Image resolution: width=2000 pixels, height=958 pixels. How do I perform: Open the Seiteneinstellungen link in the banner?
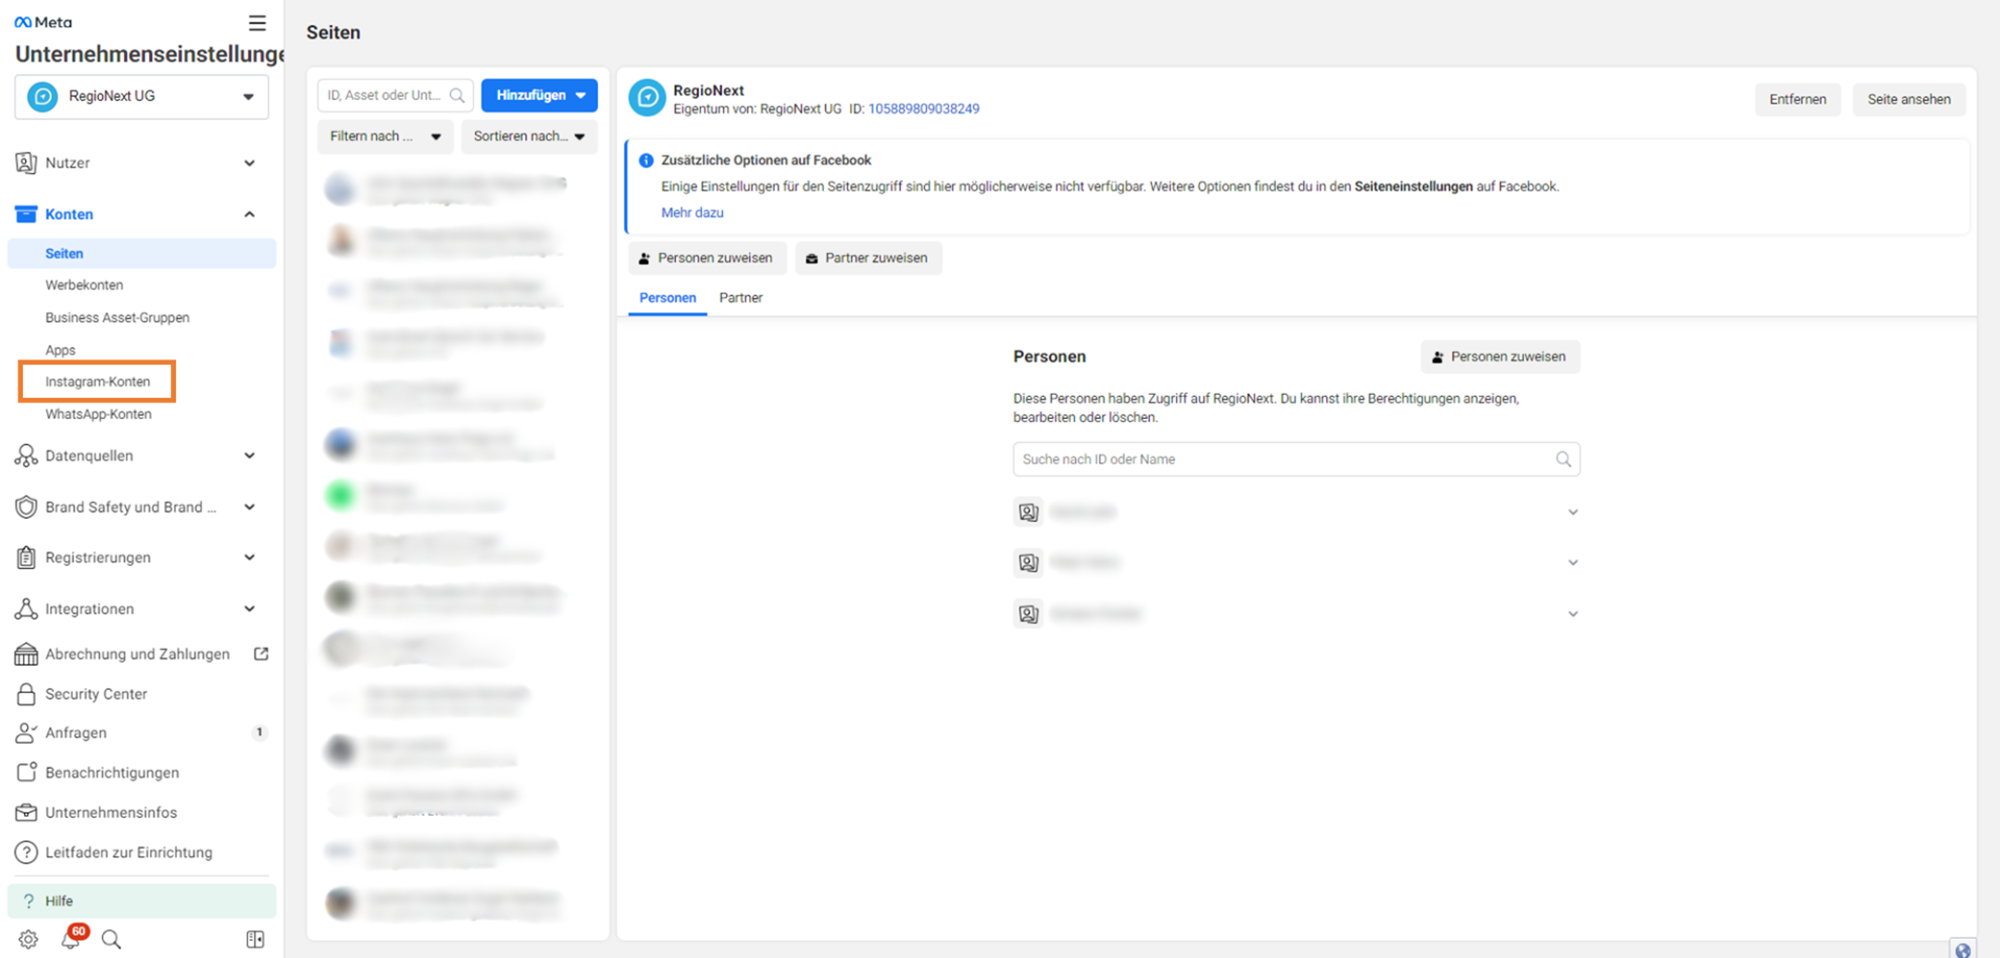[x=1413, y=187]
